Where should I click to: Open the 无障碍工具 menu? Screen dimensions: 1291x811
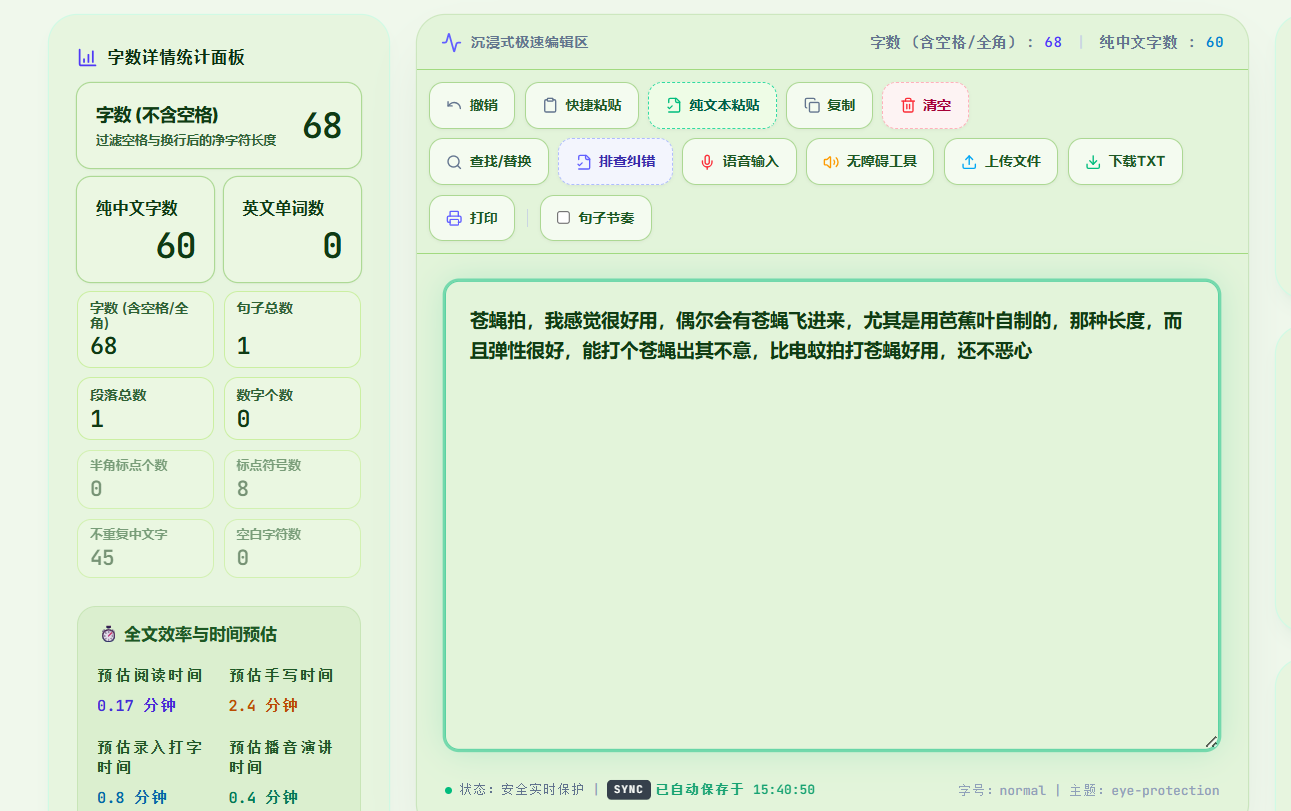pyautogui.click(x=869, y=161)
